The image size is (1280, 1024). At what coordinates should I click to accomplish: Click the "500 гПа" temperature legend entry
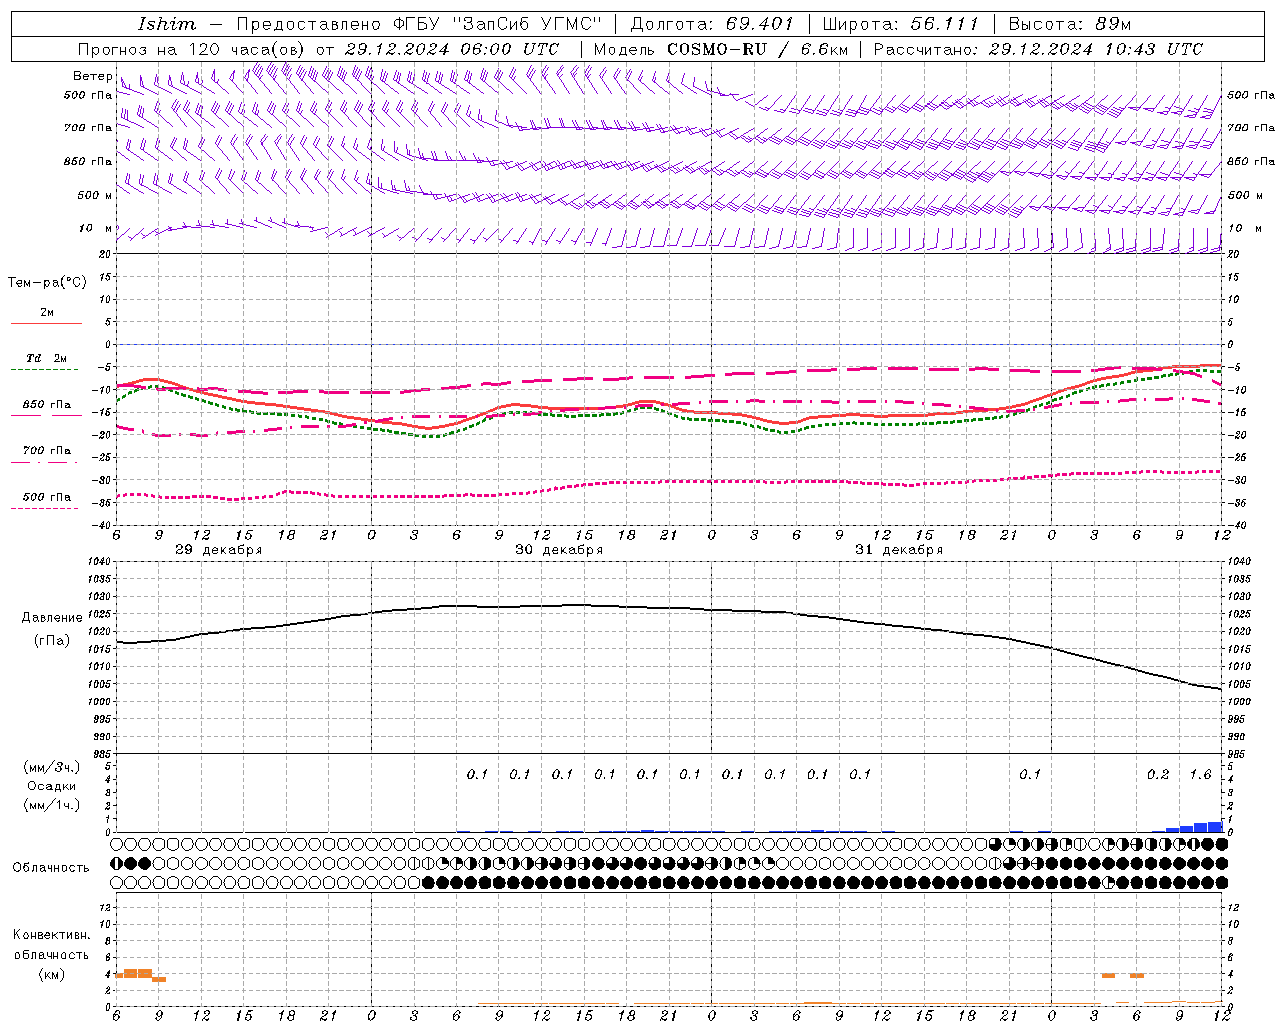pos(47,497)
